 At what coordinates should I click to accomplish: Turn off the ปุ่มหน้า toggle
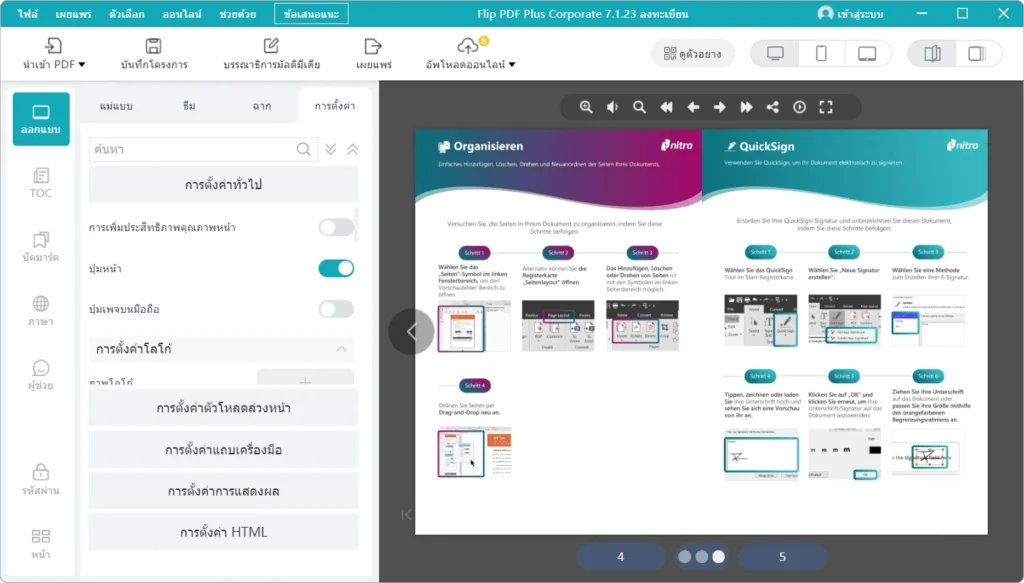pyautogui.click(x=336, y=268)
